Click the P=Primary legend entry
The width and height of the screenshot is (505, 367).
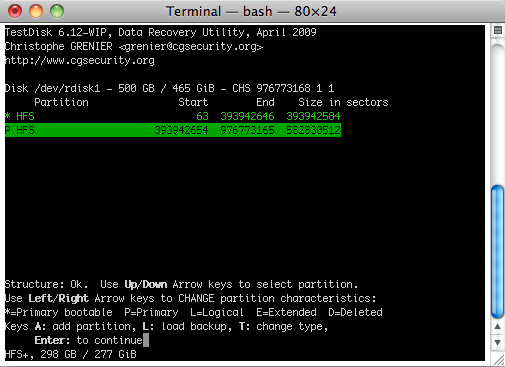(x=151, y=312)
